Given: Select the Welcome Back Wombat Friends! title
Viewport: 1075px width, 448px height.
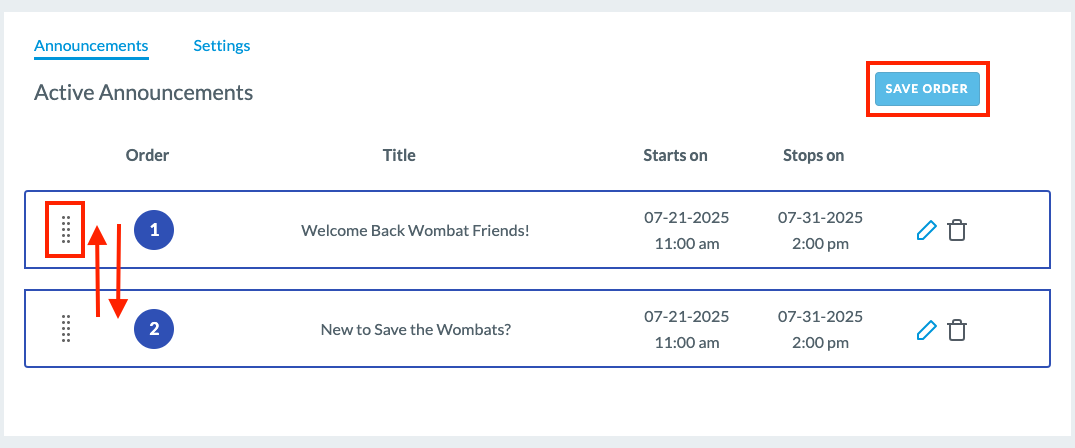Looking at the screenshot, I should point(415,231).
